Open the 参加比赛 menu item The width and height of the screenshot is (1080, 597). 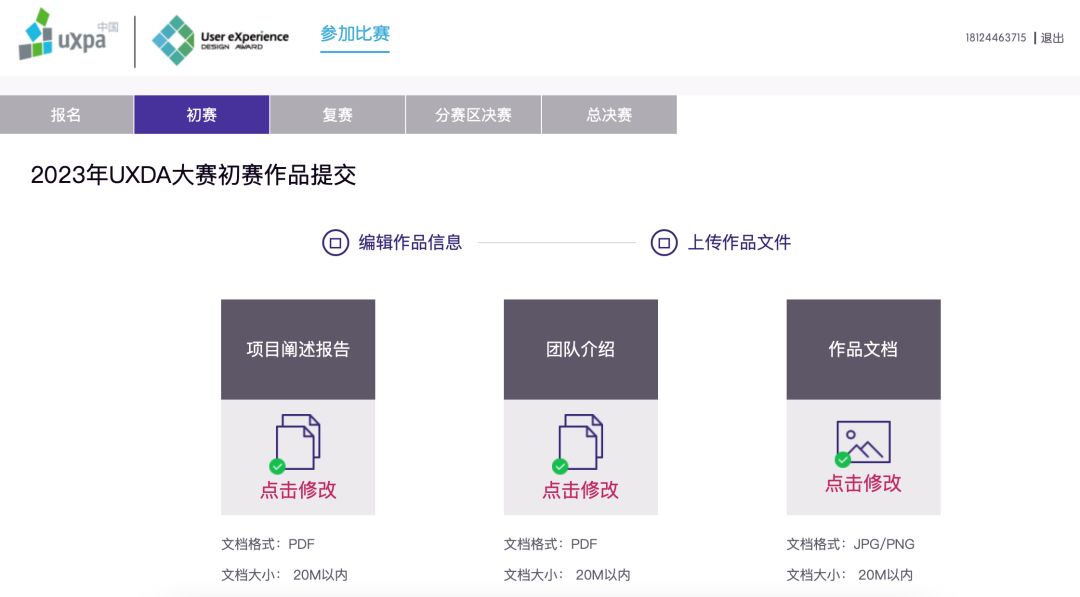pyautogui.click(x=355, y=34)
